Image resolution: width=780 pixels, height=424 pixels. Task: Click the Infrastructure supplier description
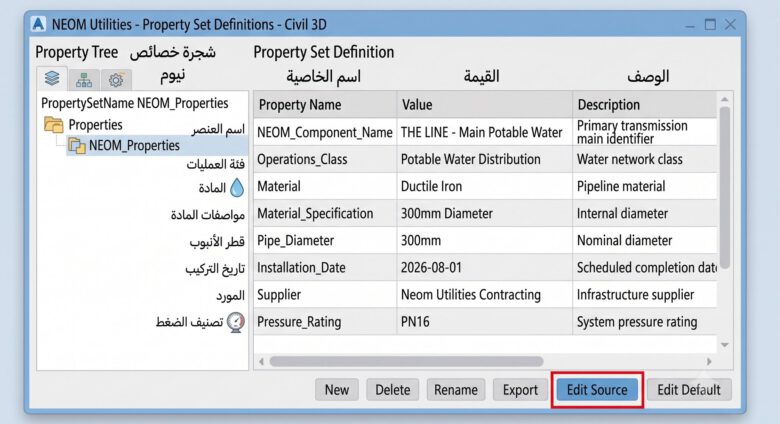click(x=635, y=295)
